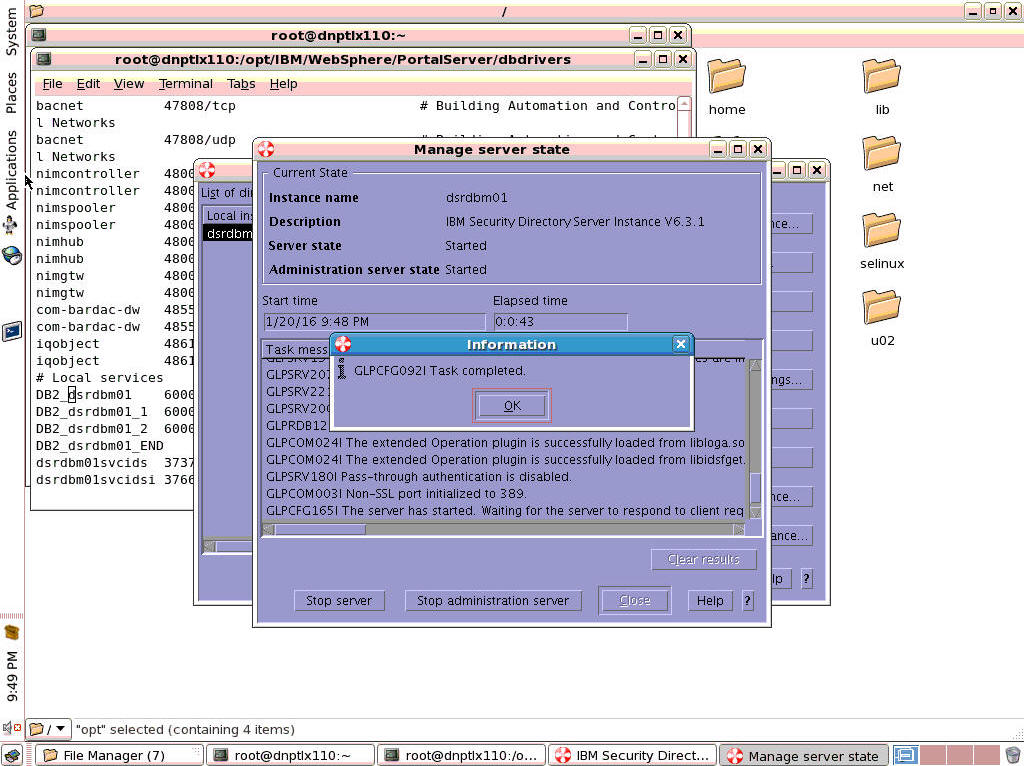1024x766 pixels.
Task: Open the Applications panel menu
Action: pyautogui.click(x=11, y=170)
